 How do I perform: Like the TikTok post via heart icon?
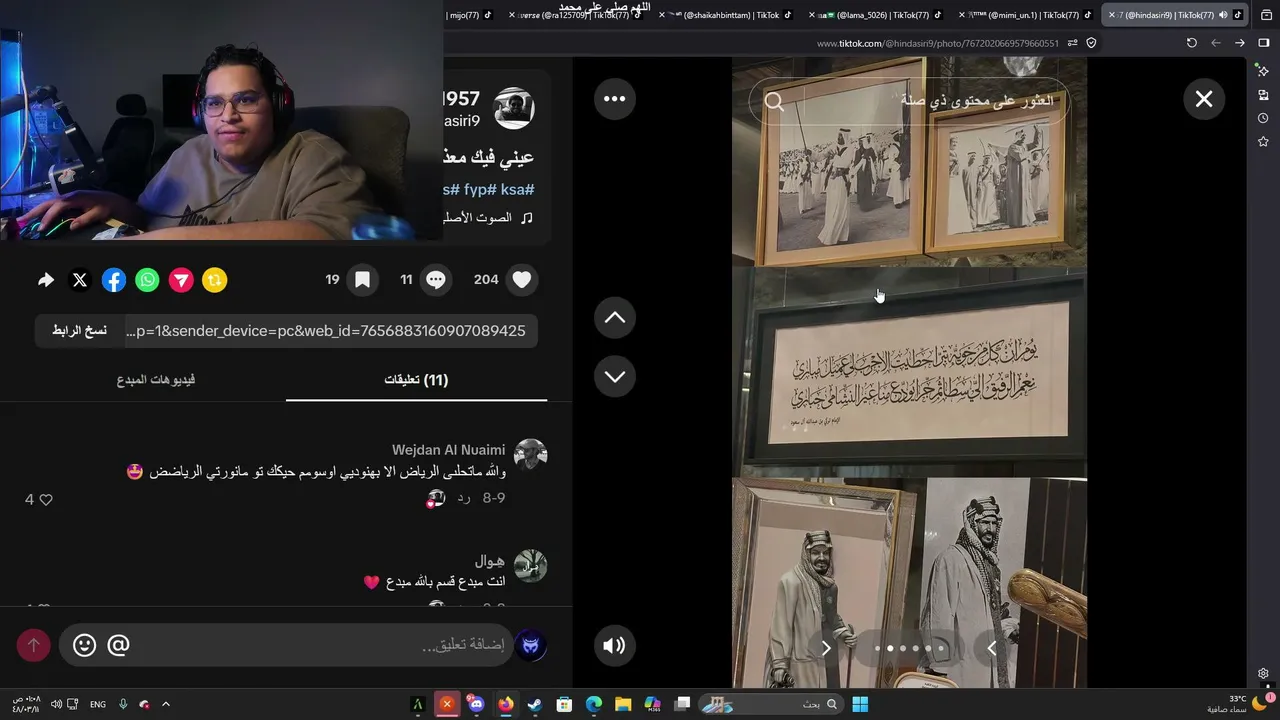pyautogui.click(x=521, y=280)
